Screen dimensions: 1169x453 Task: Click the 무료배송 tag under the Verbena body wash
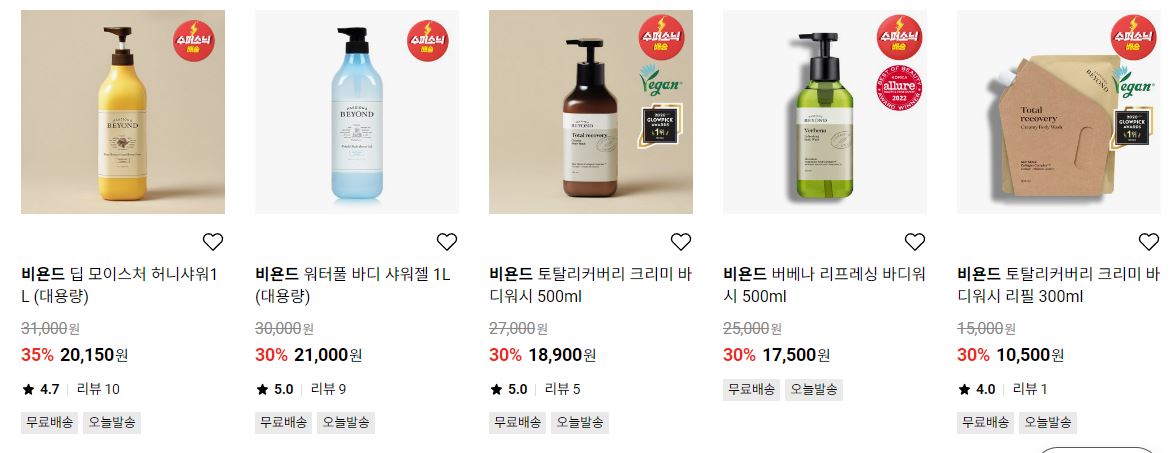[x=751, y=389]
